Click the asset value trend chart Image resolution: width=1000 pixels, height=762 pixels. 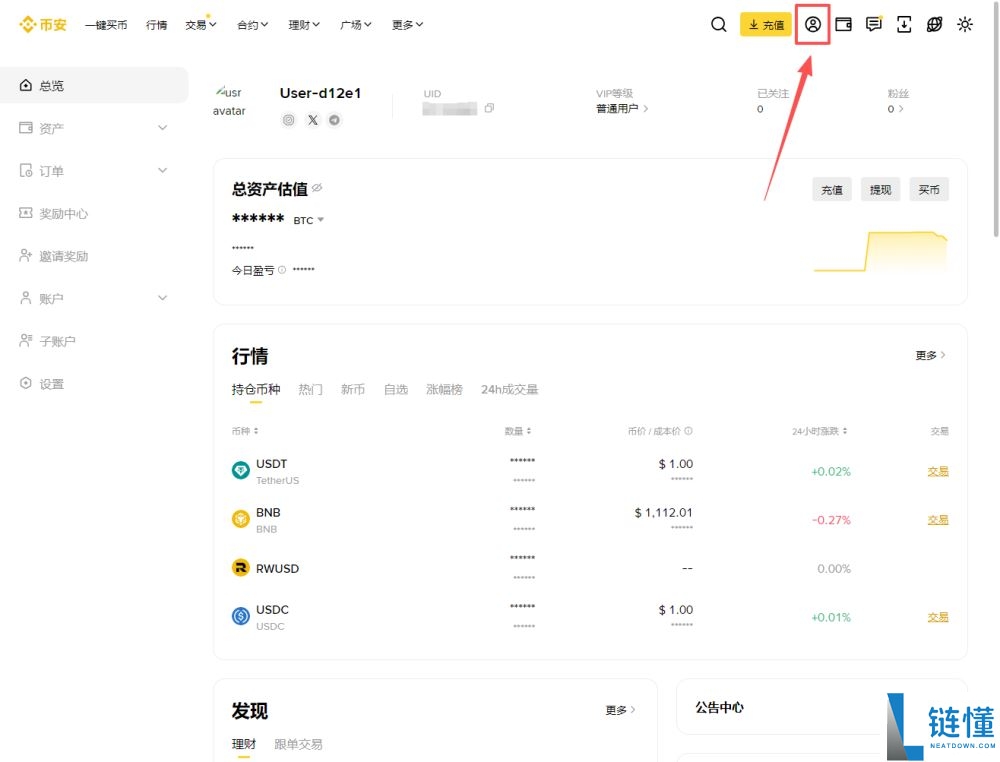(881, 251)
